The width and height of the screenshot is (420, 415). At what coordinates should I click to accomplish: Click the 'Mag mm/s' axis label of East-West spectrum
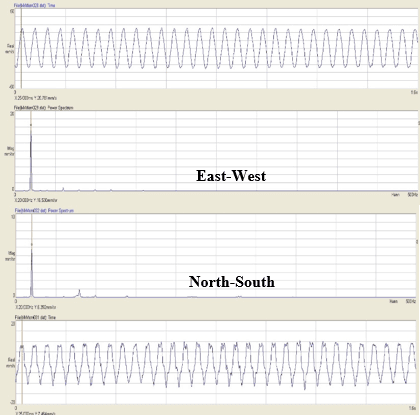pos(10,151)
